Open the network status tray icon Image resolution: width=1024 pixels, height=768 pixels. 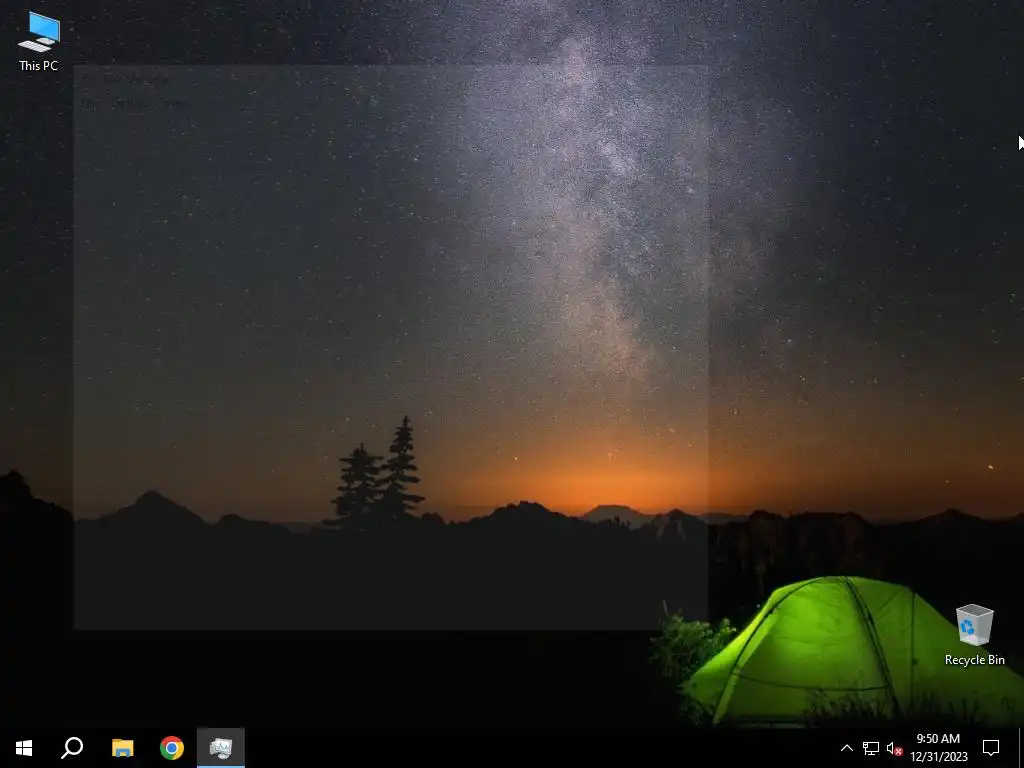click(871, 748)
